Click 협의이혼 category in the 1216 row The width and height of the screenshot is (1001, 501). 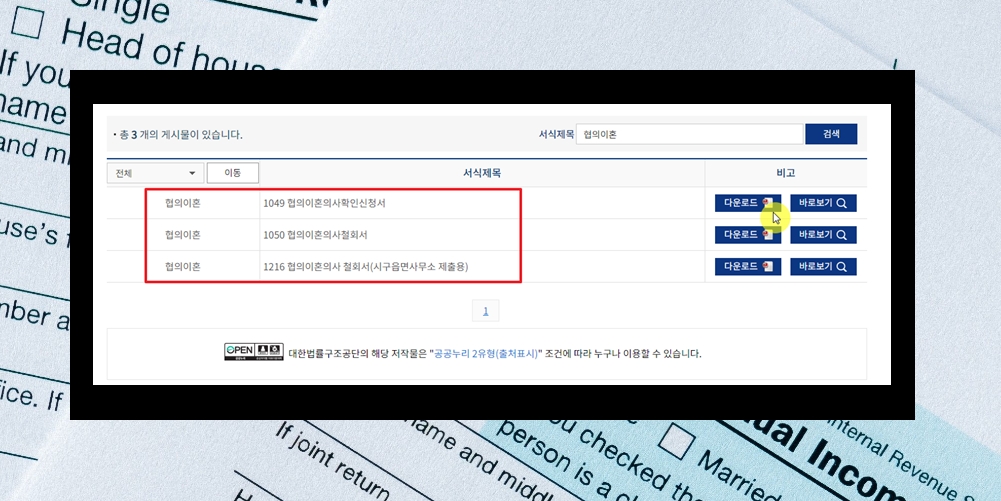[183, 267]
